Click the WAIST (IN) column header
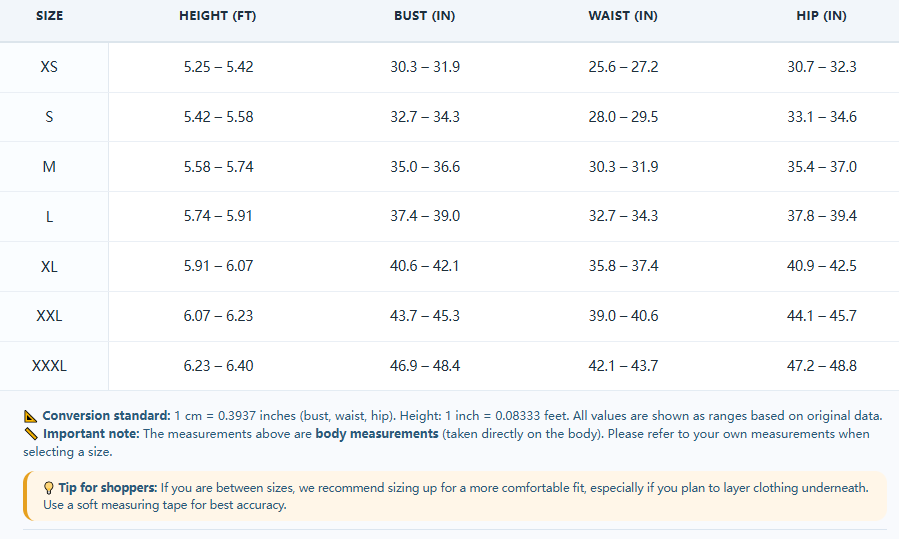The image size is (899, 539). point(623,16)
